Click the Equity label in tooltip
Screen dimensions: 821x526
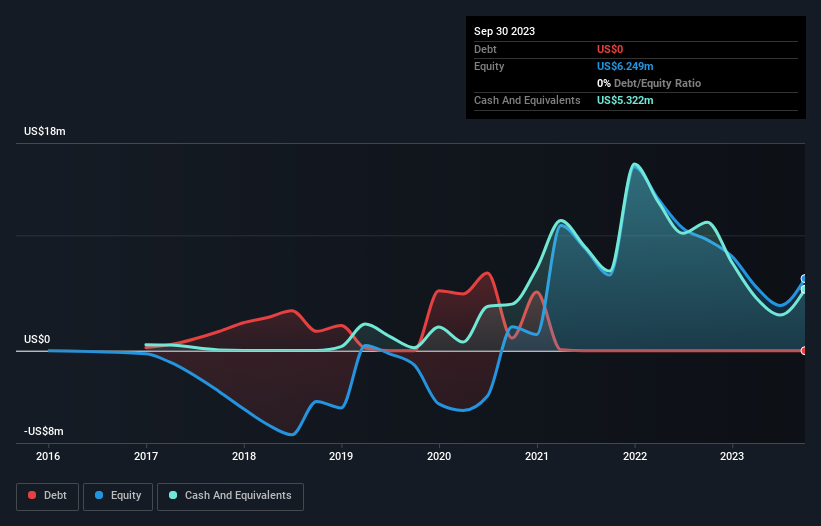point(489,66)
